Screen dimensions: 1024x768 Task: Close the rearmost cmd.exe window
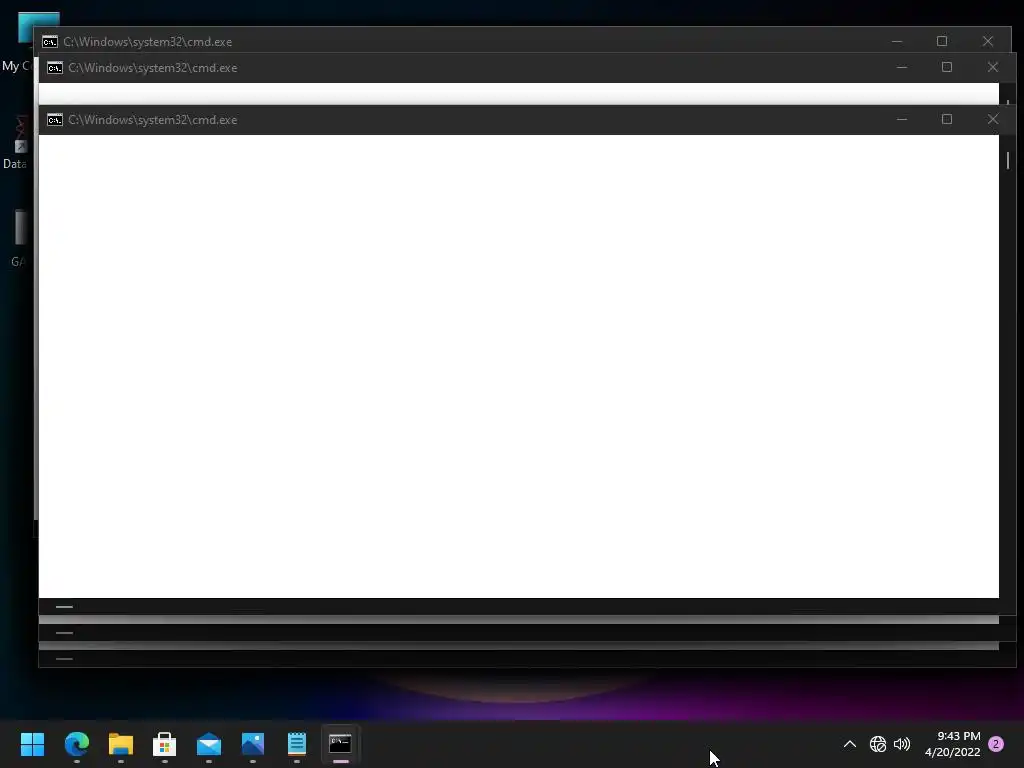987,41
